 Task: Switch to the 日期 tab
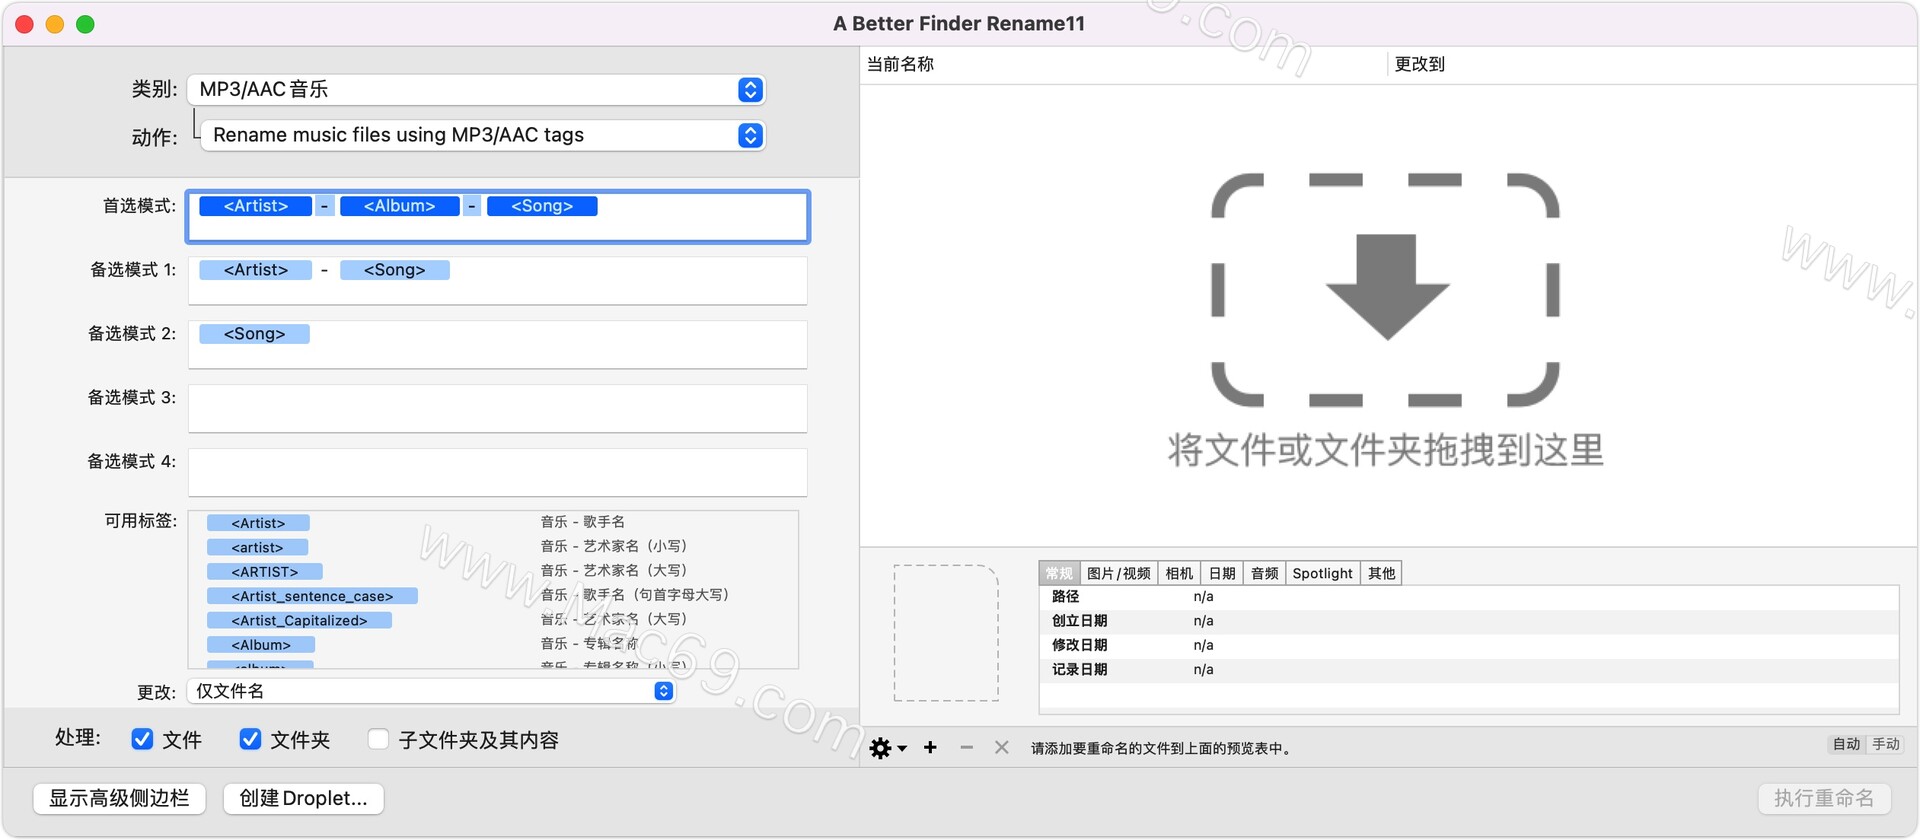(1222, 573)
